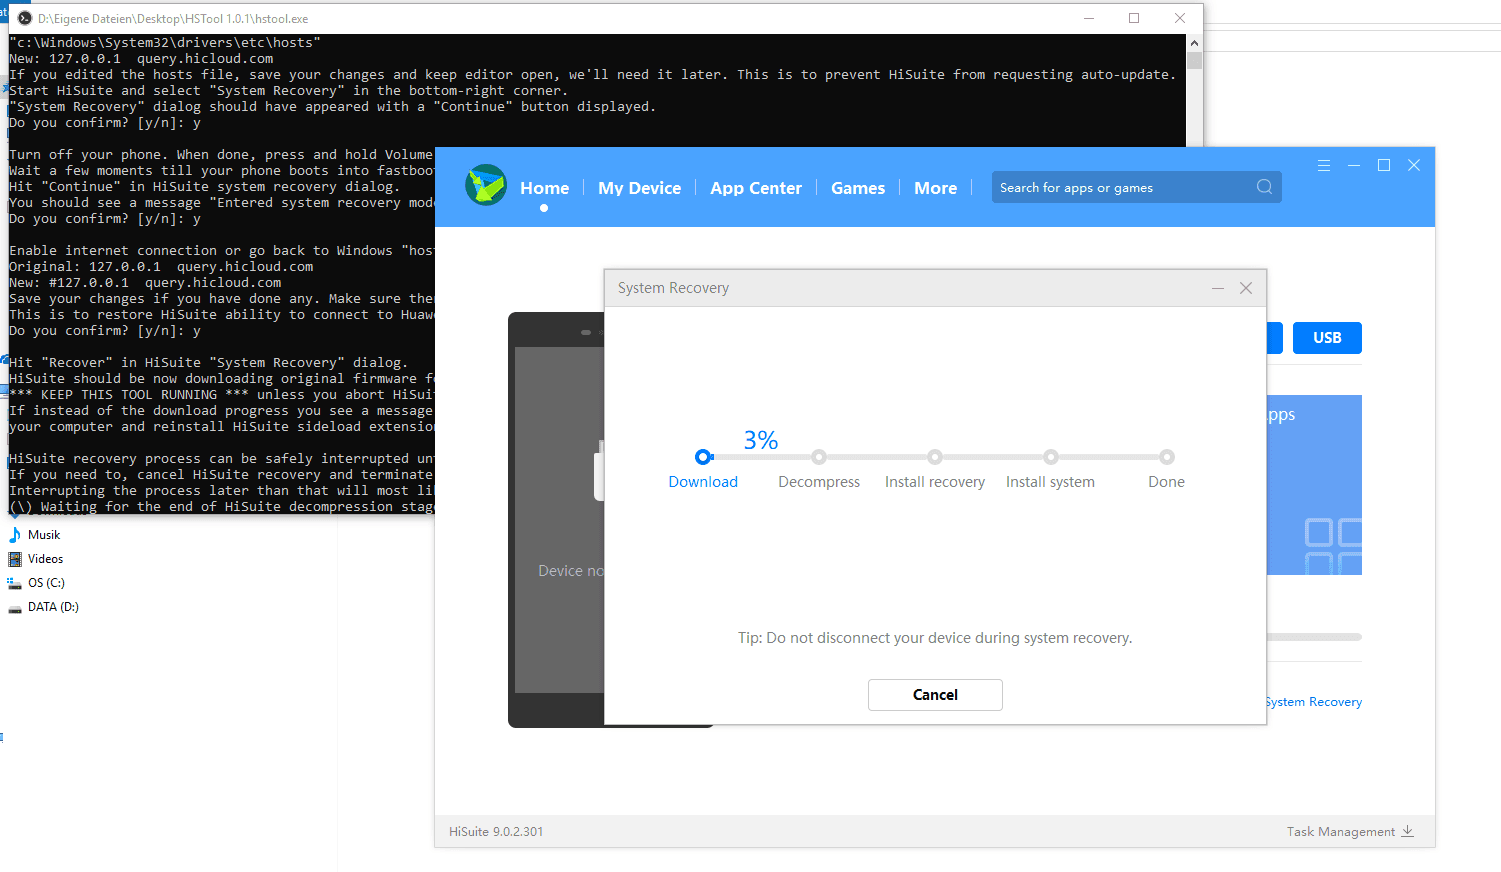The image size is (1501, 872).
Task: Cancel the system recovery download
Action: coord(935,695)
